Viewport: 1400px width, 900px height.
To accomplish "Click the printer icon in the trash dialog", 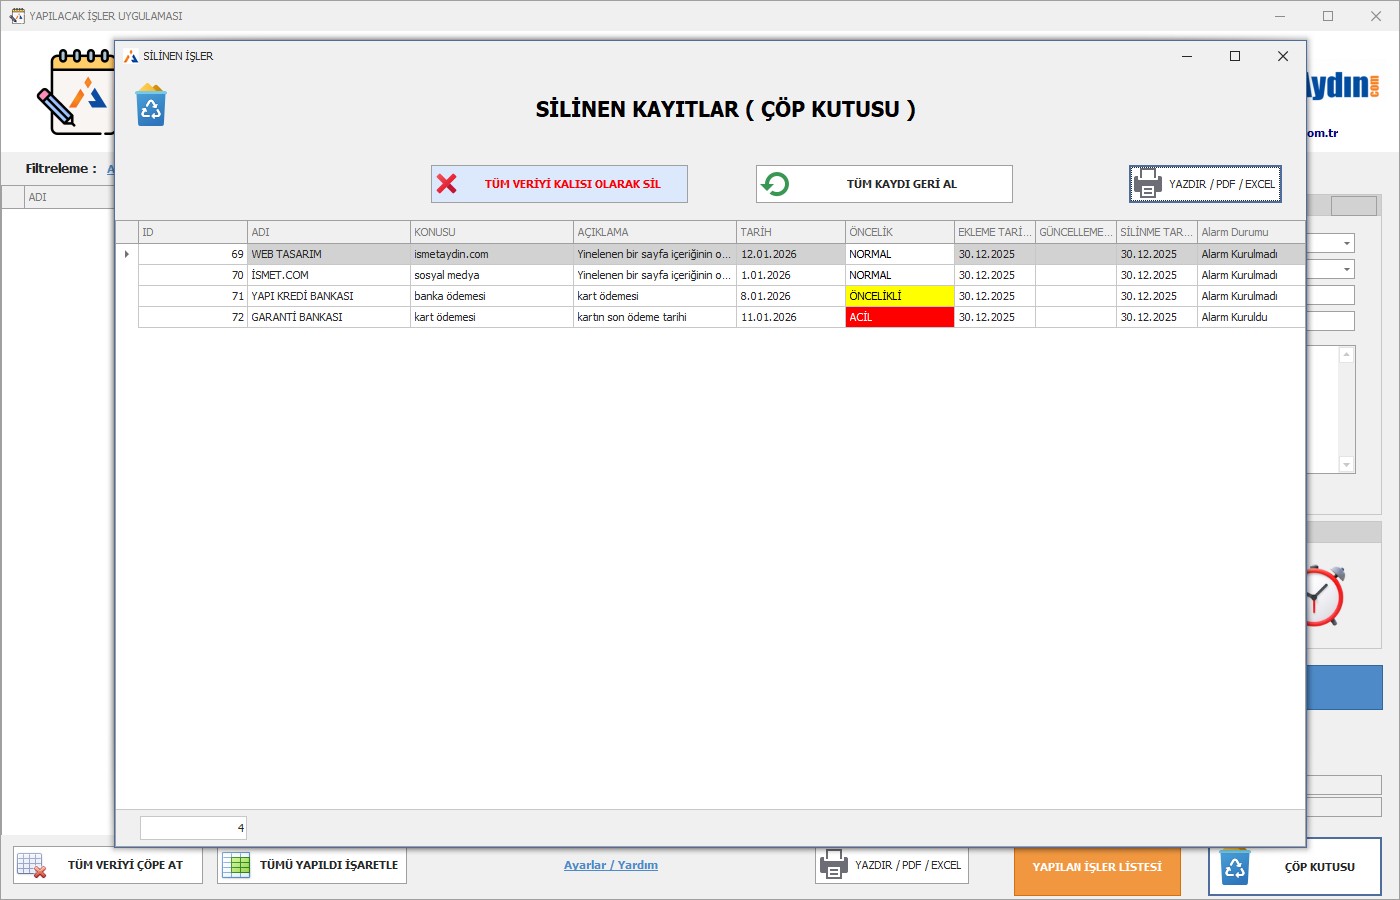I will (x=1147, y=184).
